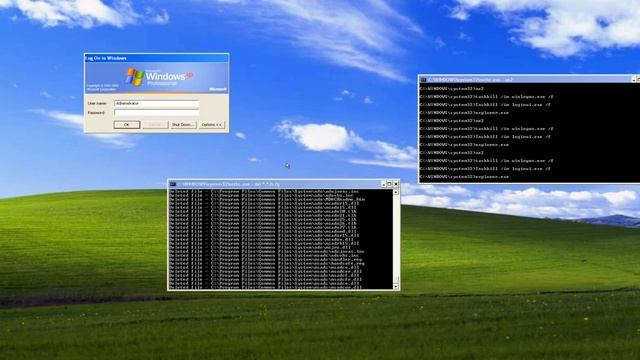Click the taskkill command window title bar
The width and height of the screenshot is (640, 360).
[x=529, y=80]
